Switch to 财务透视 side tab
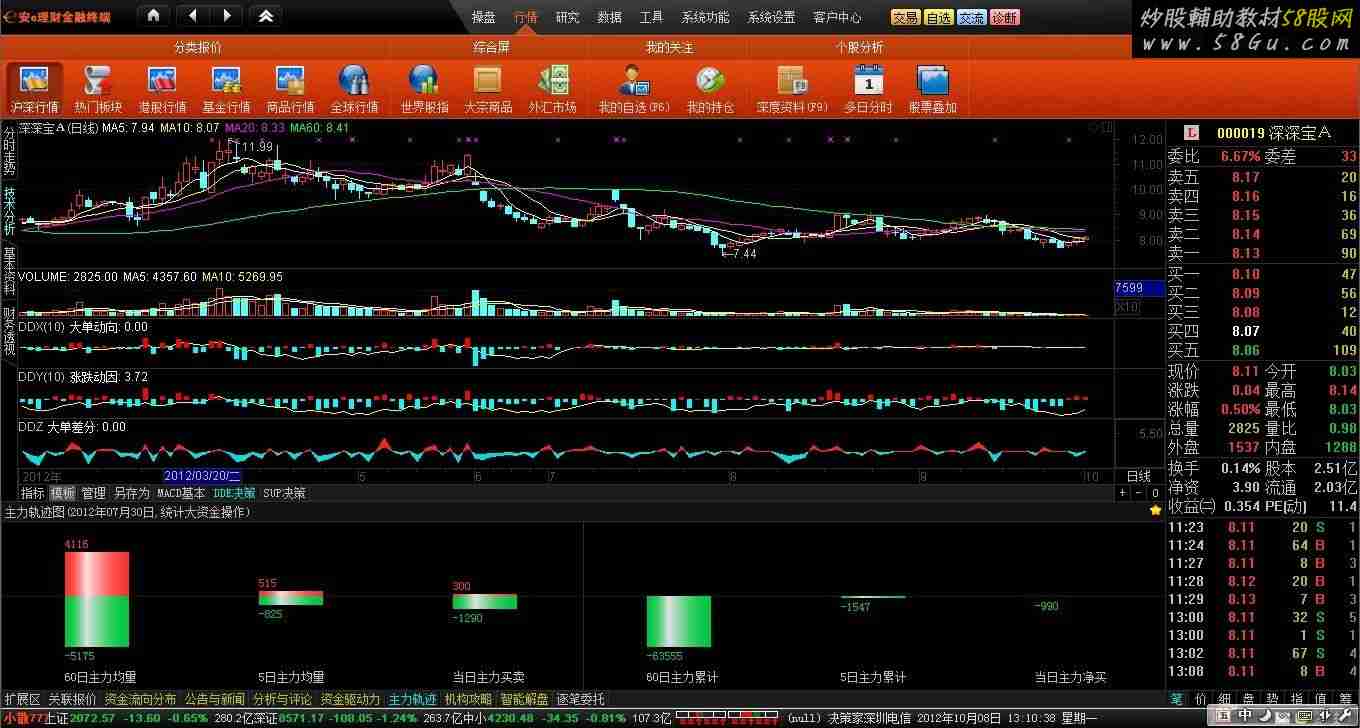This screenshot has height=728, width=1360. point(9,329)
